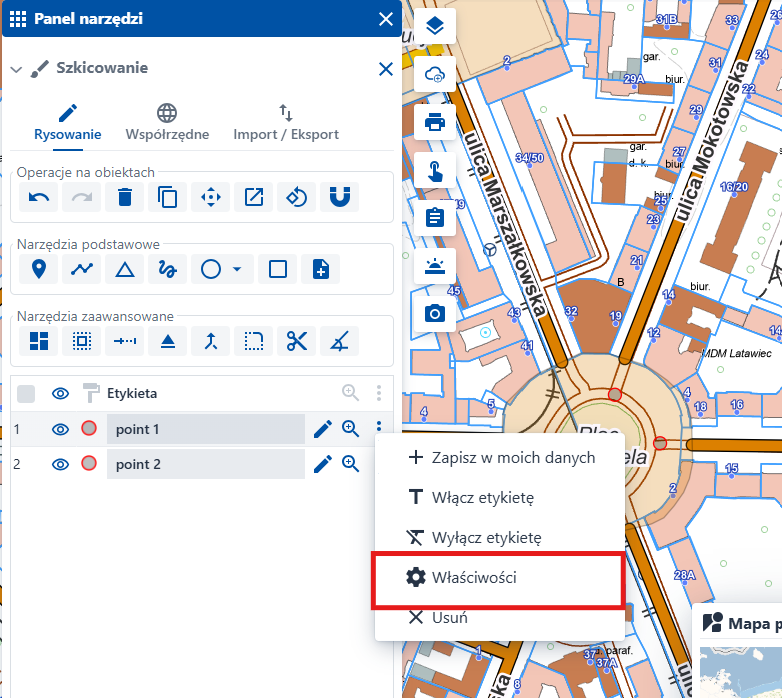
Task: Select the point marker drawing tool
Action: 39,269
